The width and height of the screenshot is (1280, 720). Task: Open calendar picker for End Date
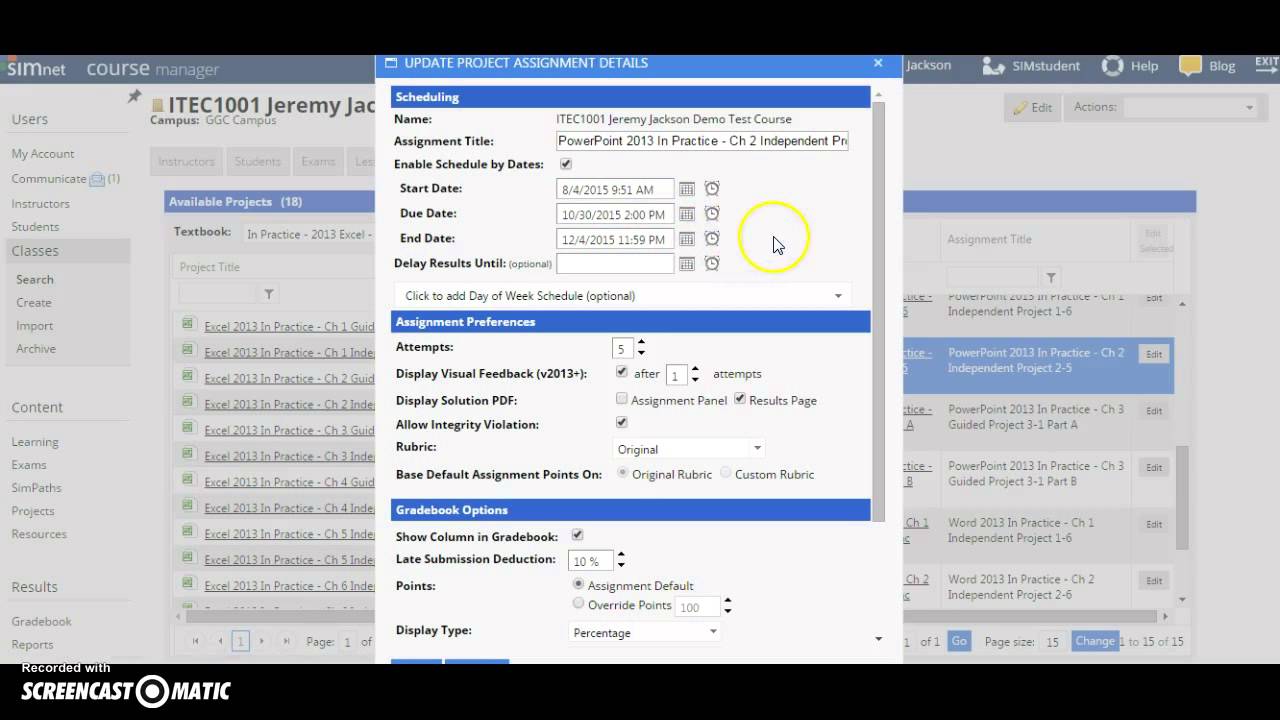pyautogui.click(x=686, y=239)
